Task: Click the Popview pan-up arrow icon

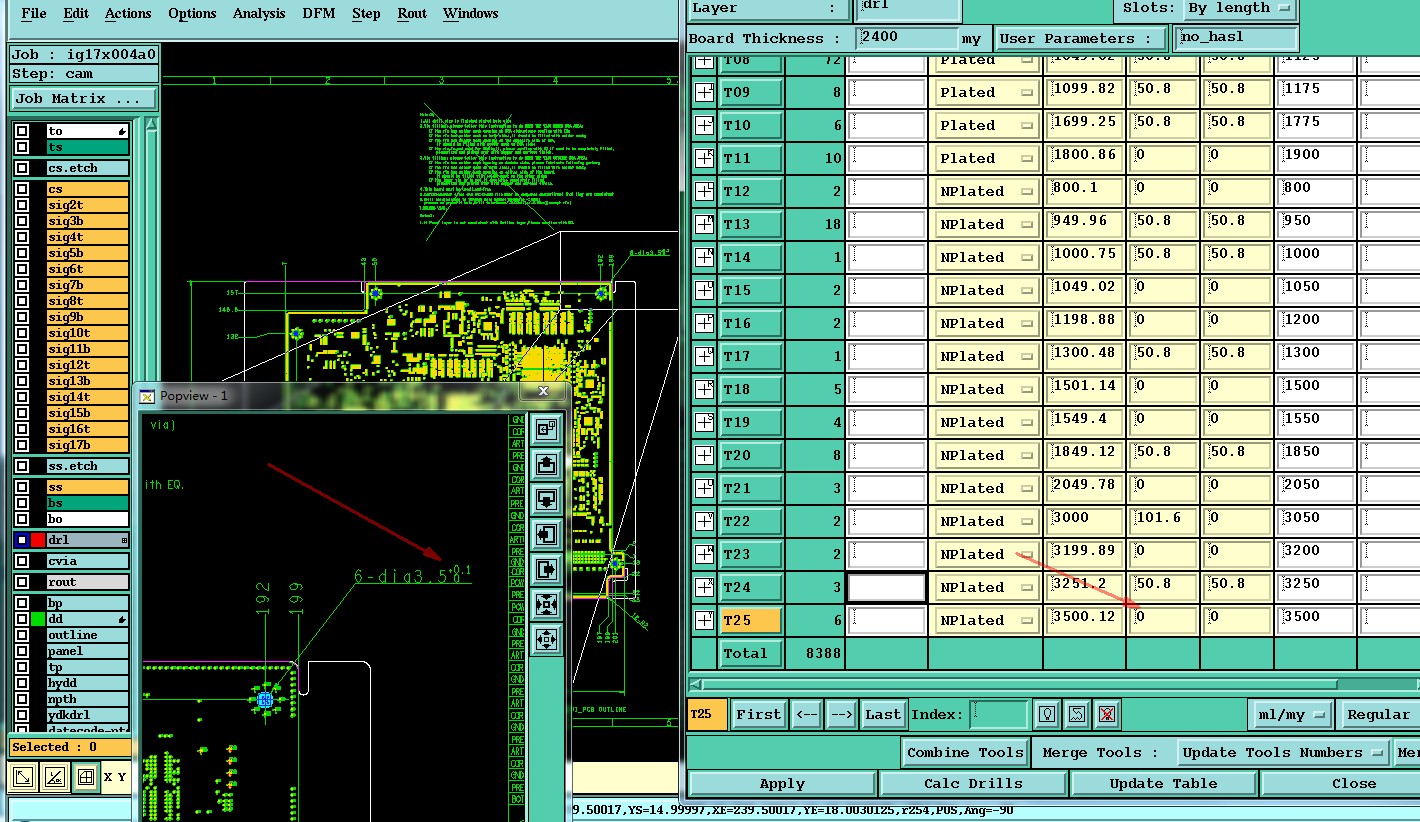Action: 546,464
